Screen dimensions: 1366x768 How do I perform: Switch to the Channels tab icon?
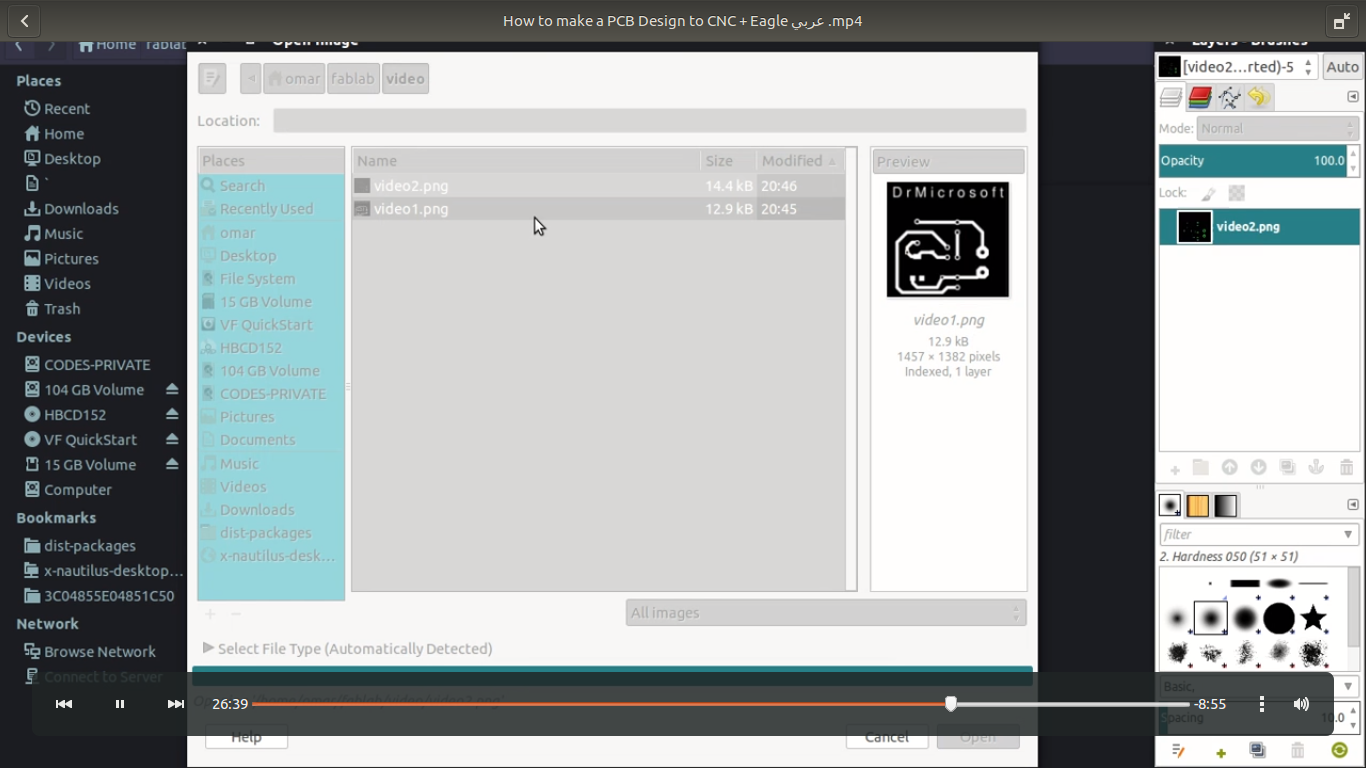click(x=1200, y=97)
